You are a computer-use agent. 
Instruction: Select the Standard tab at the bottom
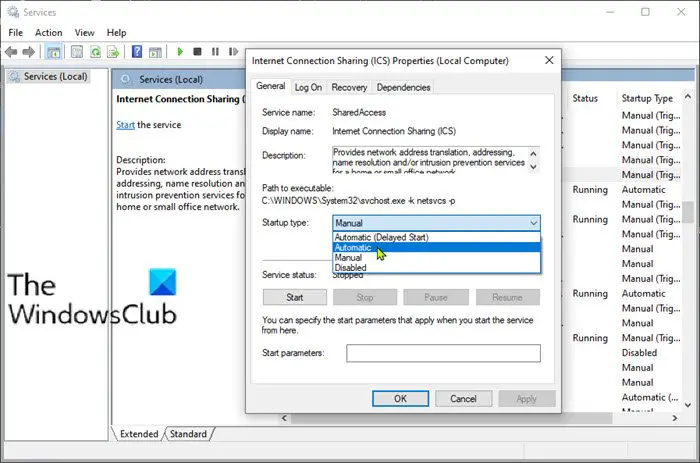coord(188,434)
